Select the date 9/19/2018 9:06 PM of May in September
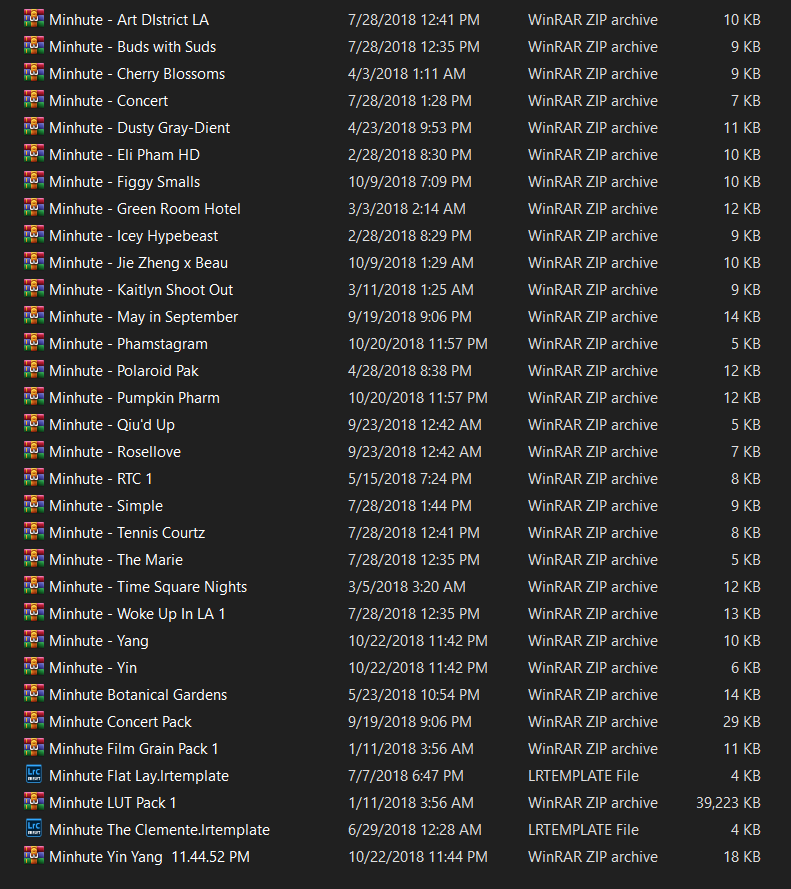 tap(410, 317)
